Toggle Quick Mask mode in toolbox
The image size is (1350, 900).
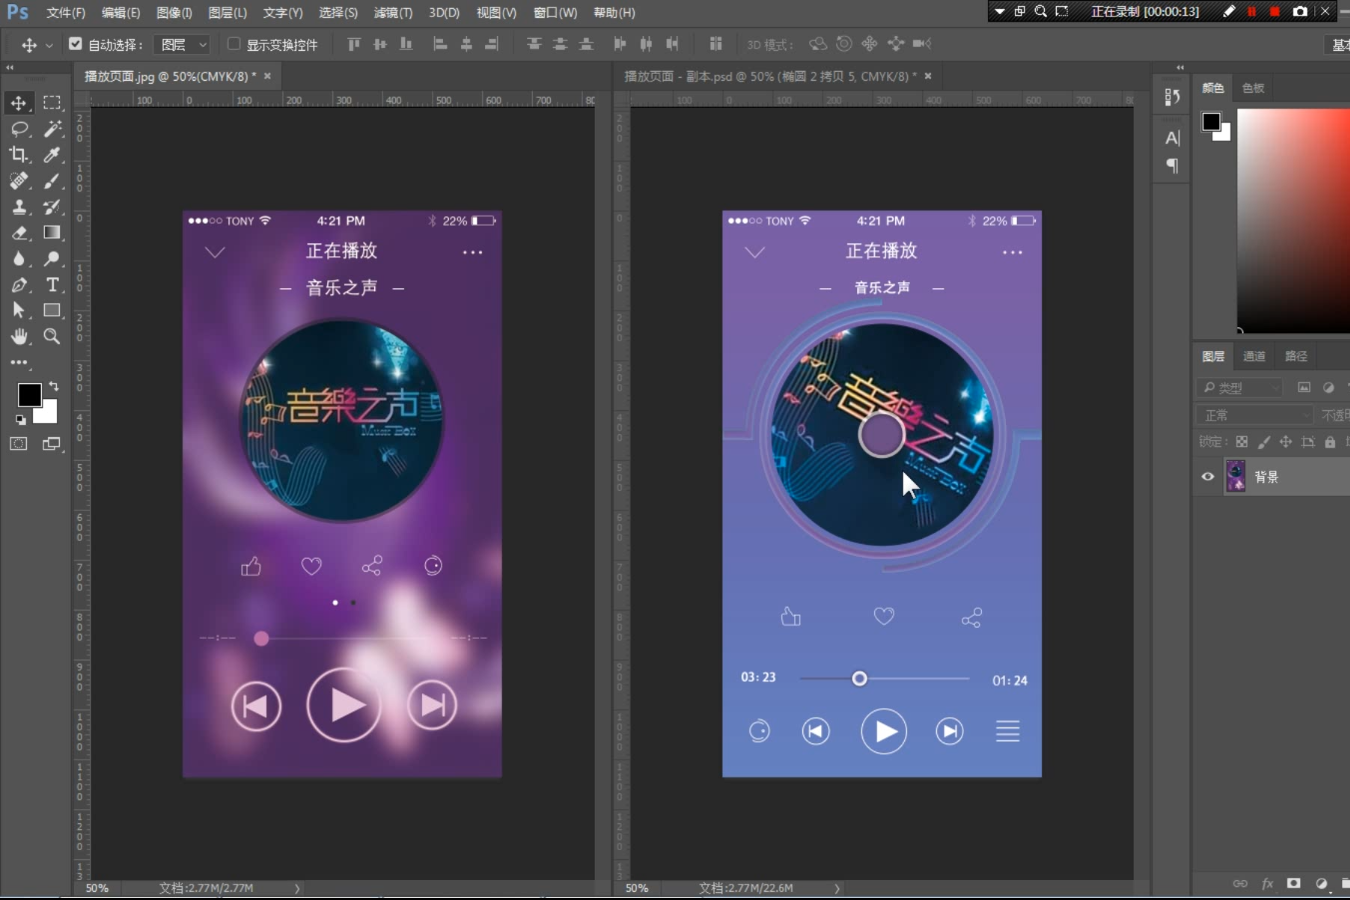point(19,444)
